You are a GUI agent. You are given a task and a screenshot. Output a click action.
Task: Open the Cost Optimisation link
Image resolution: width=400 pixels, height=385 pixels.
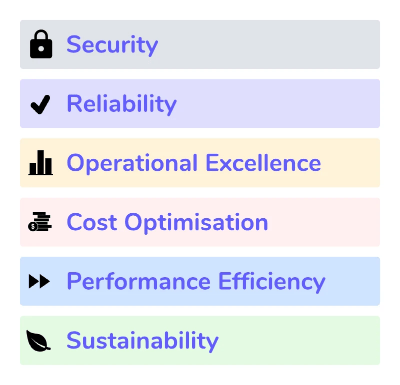pos(167,222)
